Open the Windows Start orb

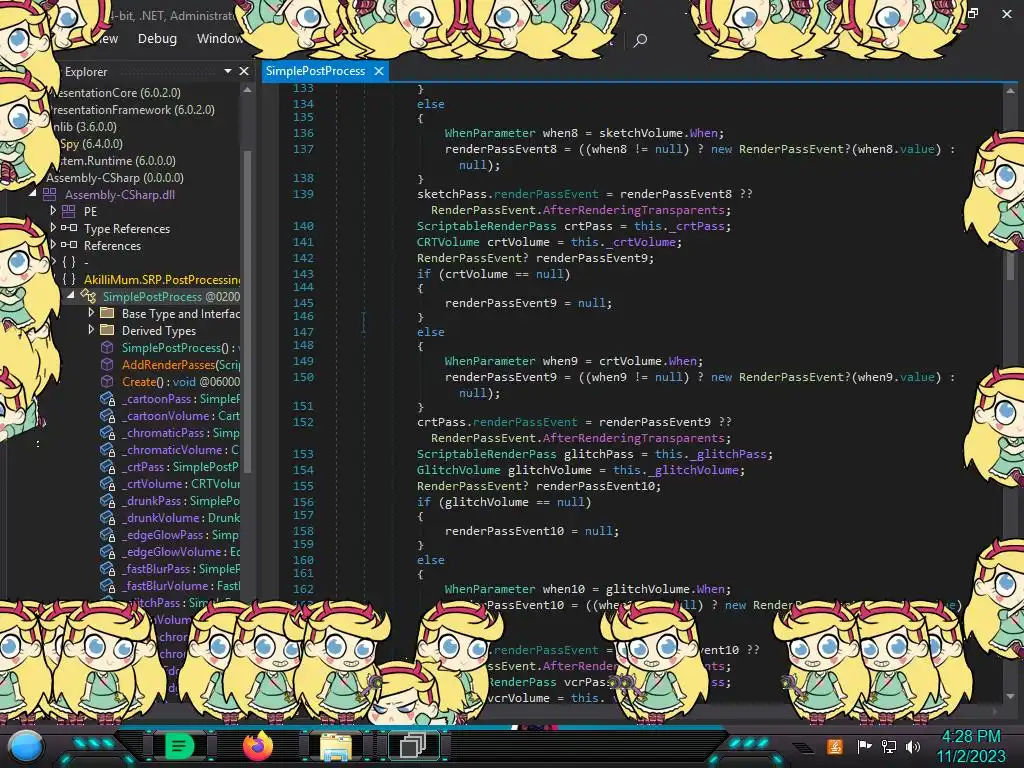coord(25,747)
